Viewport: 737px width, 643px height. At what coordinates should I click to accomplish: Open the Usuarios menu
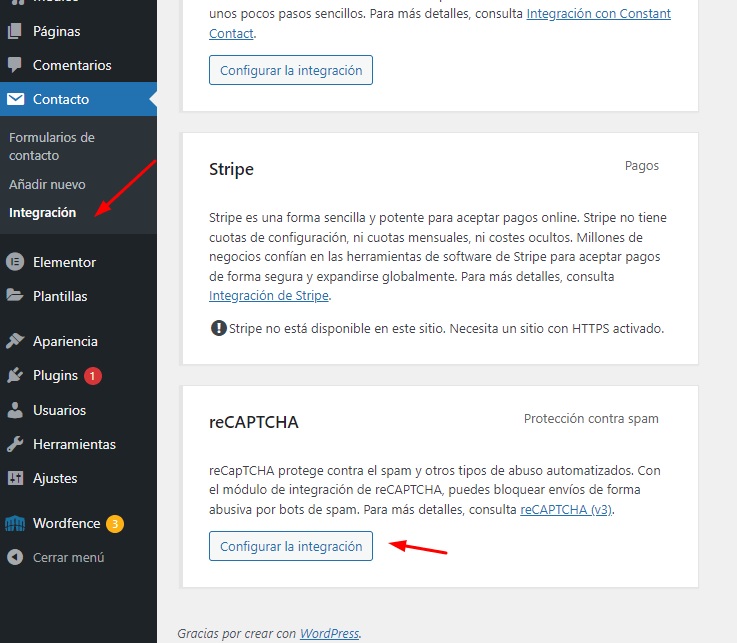(x=78, y=410)
